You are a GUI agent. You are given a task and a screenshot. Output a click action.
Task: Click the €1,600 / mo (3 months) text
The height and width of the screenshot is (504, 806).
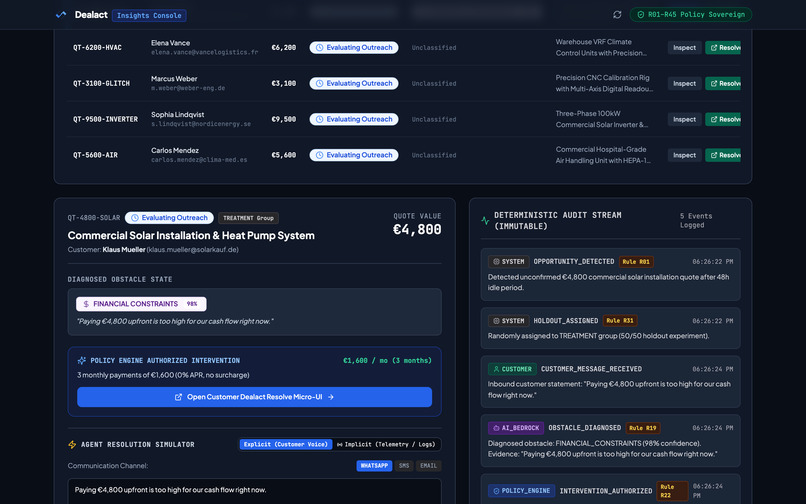coord(387,361)
